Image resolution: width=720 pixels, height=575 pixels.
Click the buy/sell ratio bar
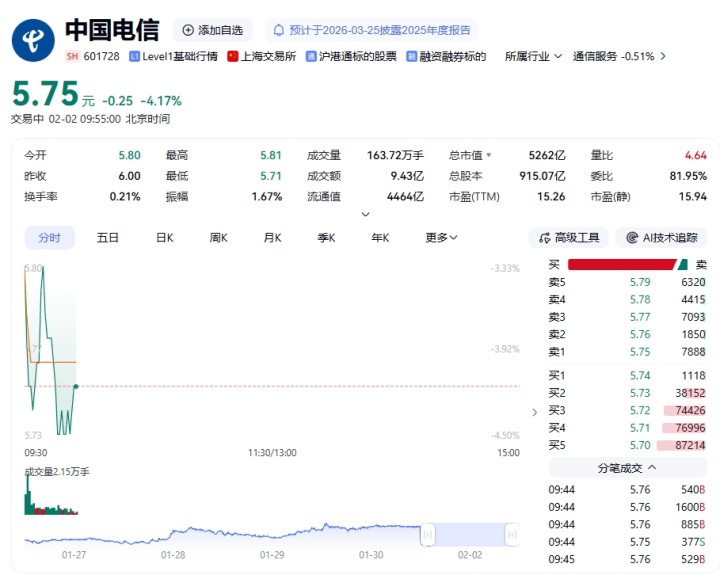coord(628,265)
